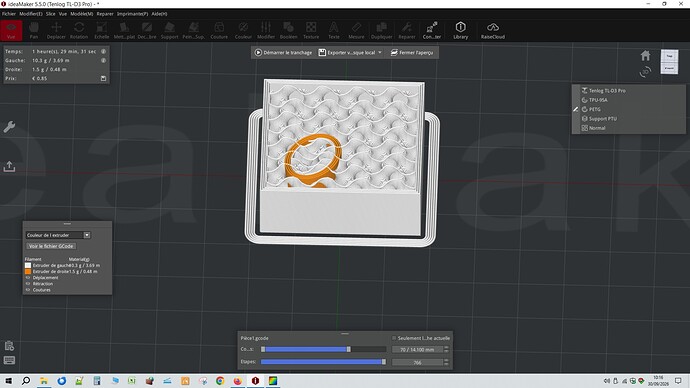Open the Modifier tool in toolbar
Viewport: 690px width, 388px height.
266,30
